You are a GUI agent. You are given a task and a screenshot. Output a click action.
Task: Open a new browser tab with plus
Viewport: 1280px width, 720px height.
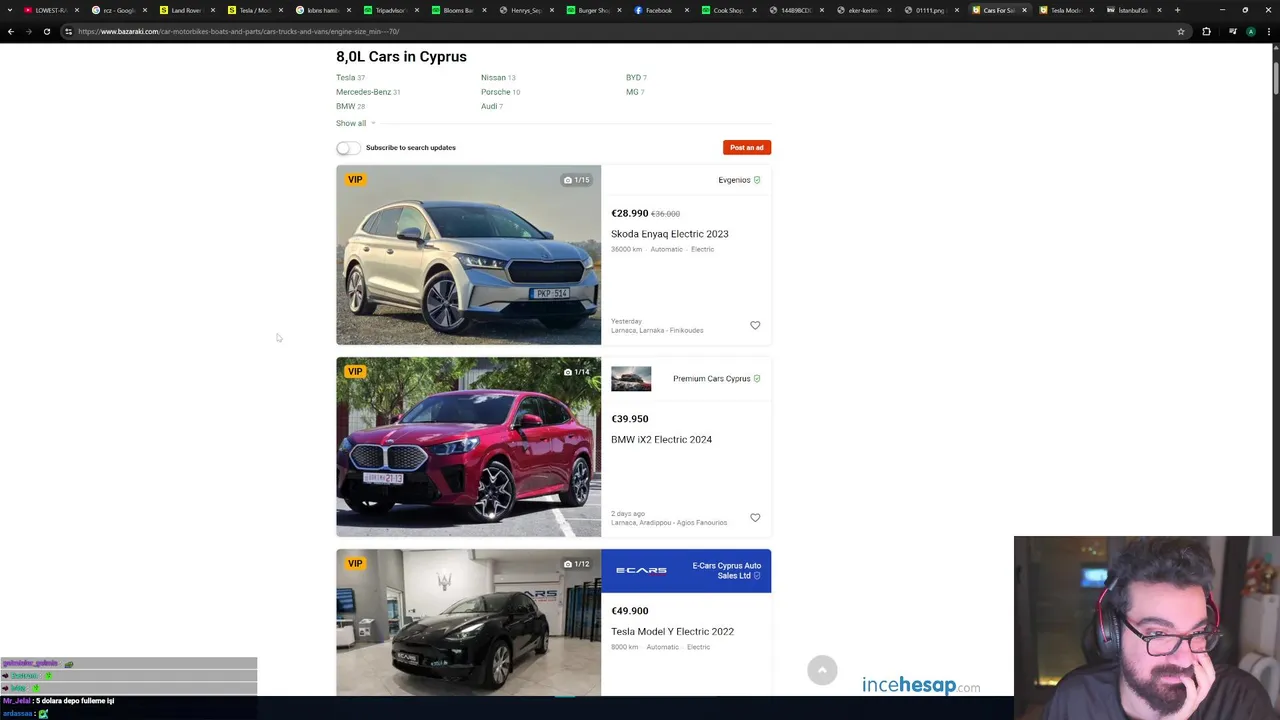1177,10
